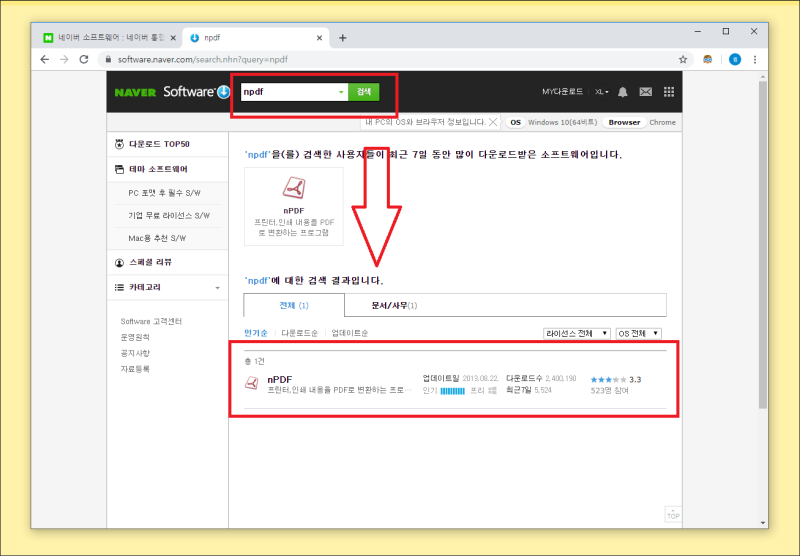The height and width of the screenshot is (556, 800).
Task: Open nPDF title in search results
Action: click(x=280, y=380)
